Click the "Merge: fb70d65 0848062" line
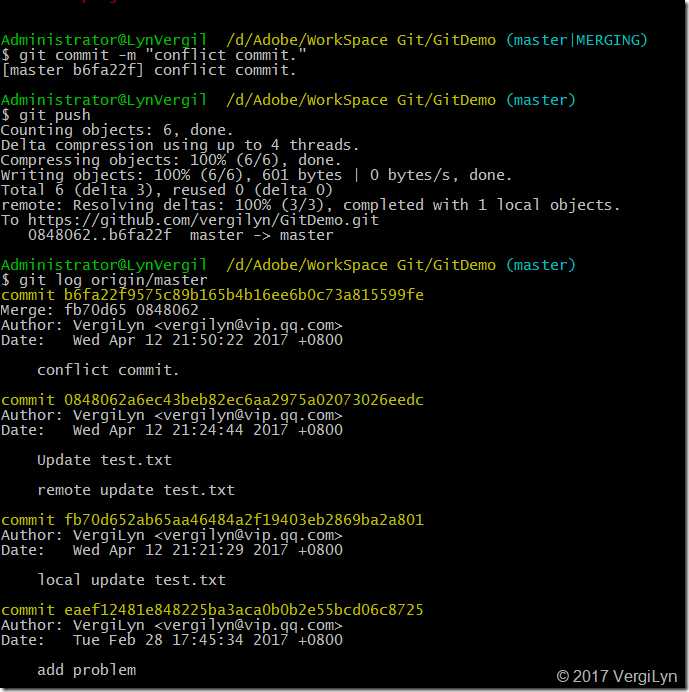The image size is (689, 692). [x=100, y=310]
